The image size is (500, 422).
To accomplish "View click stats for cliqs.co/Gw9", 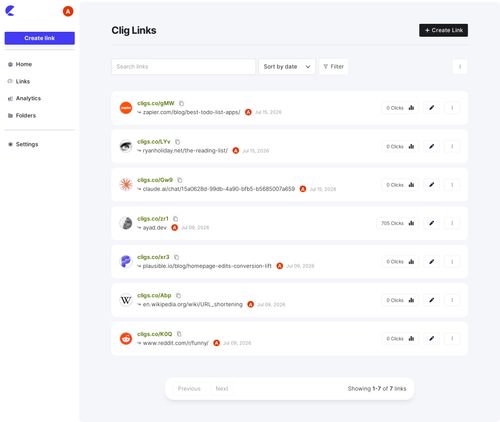I will click(400, 185).
